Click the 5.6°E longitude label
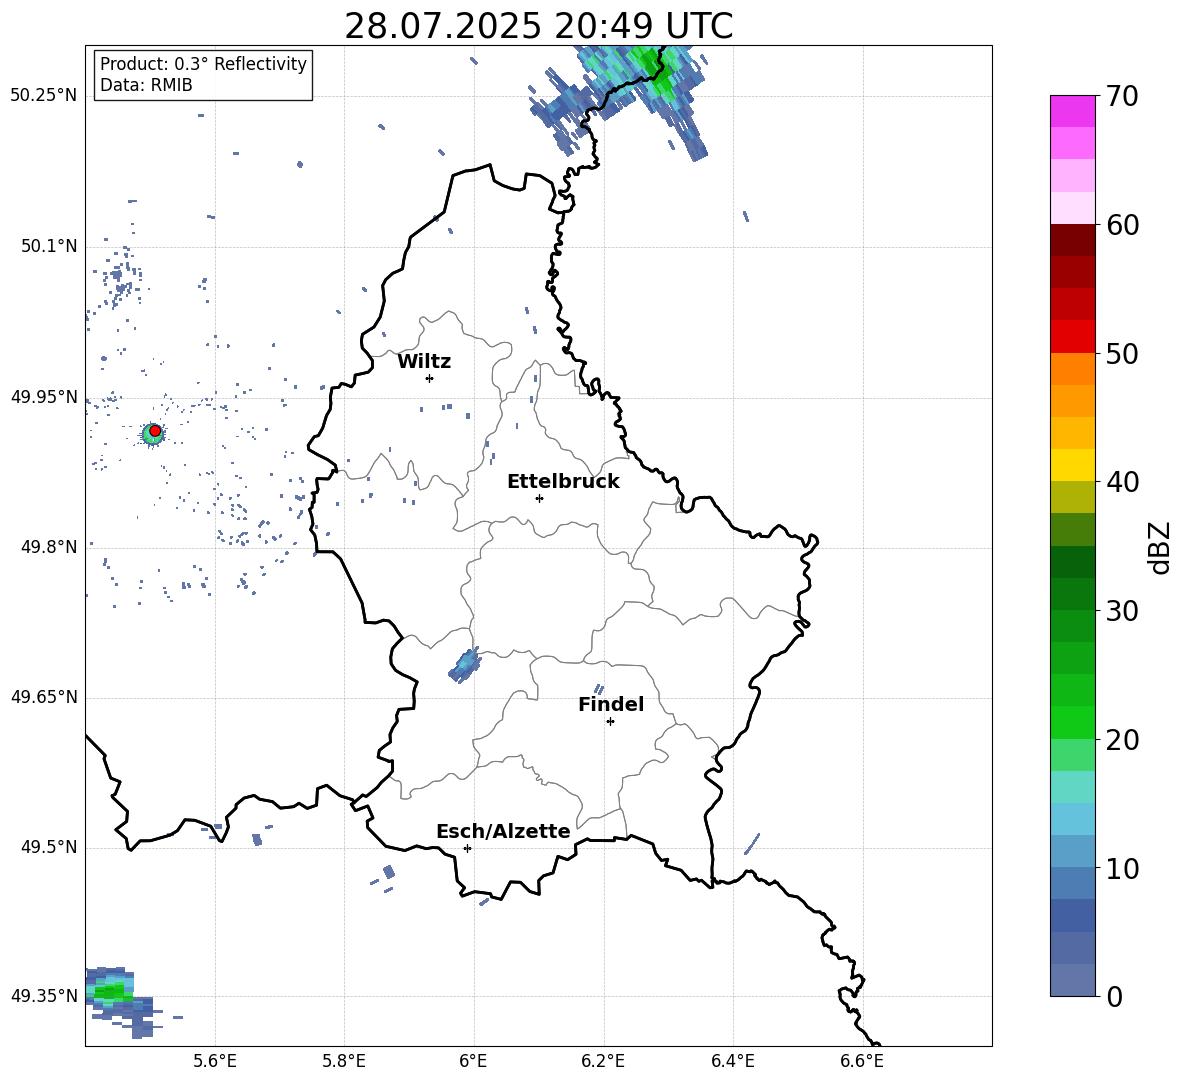 215,1061
